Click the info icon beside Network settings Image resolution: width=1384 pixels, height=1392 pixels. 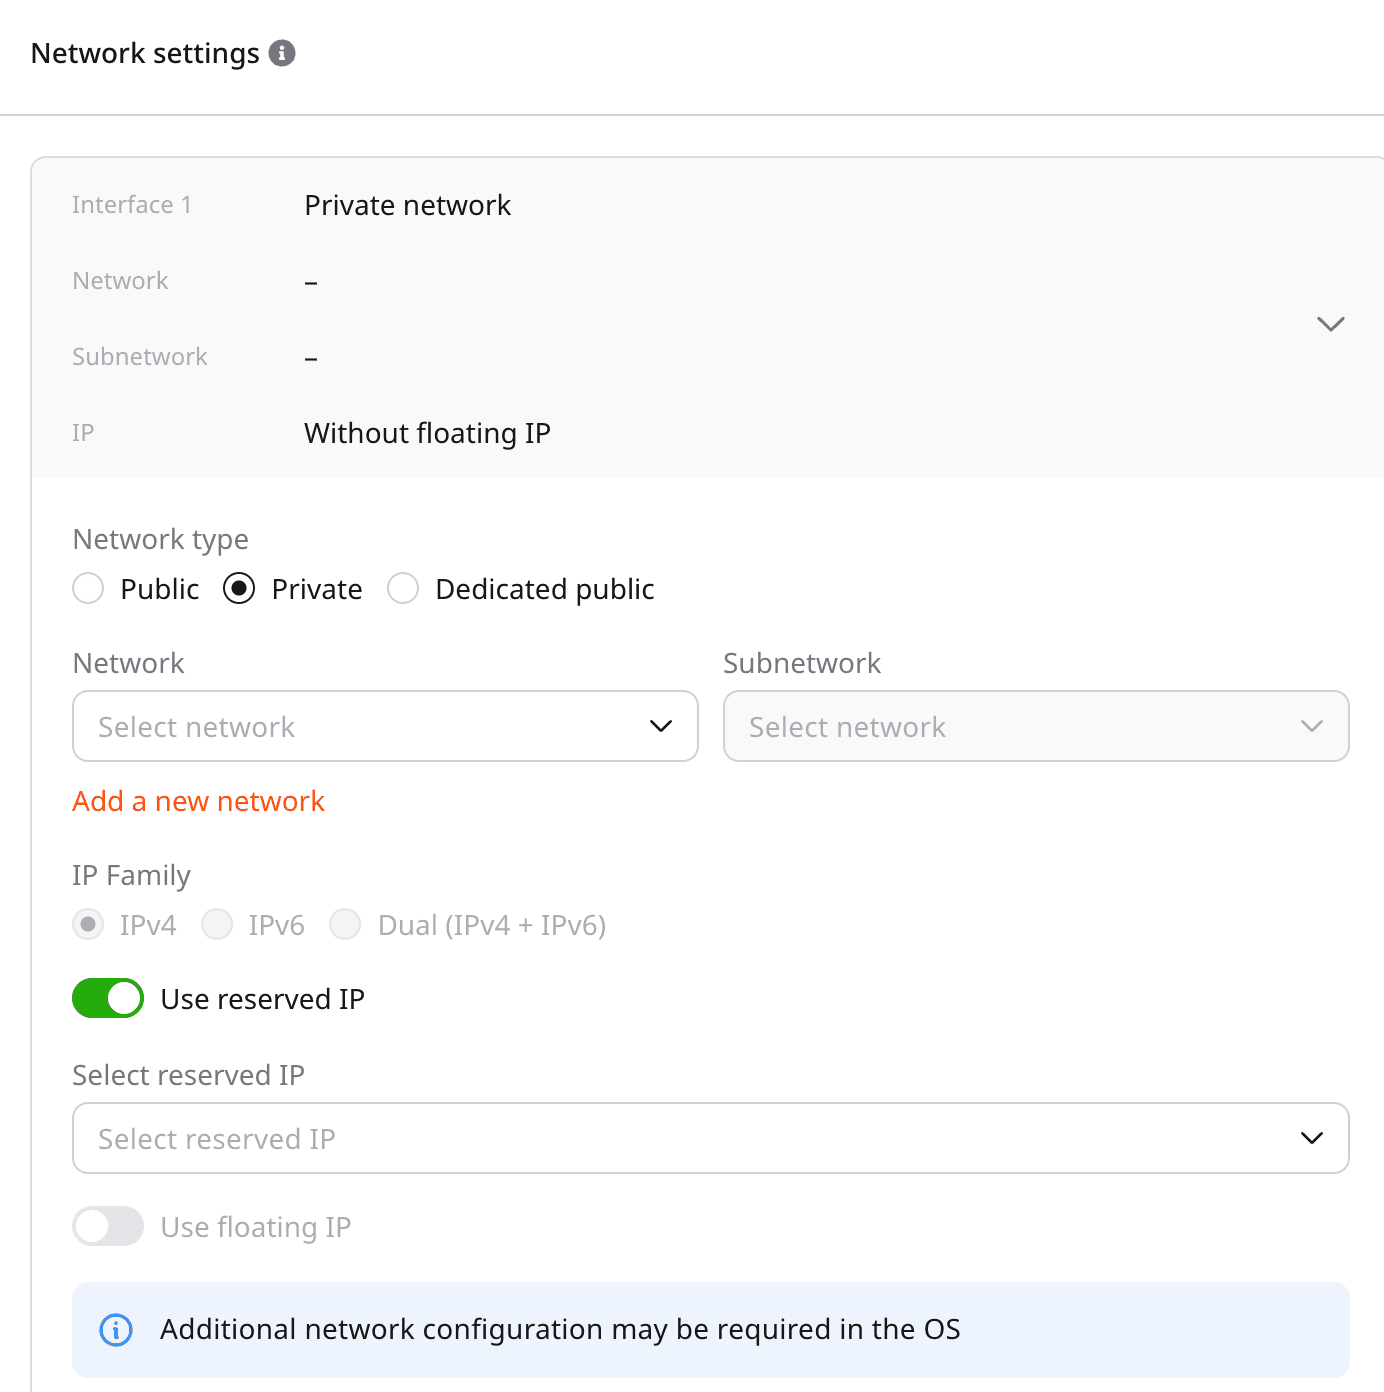click(x=282, y=53)
